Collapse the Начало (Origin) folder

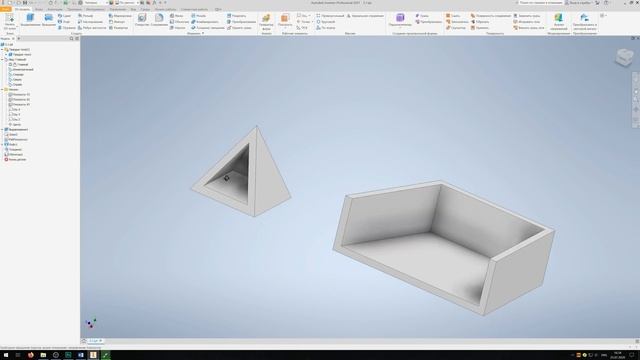2,89
